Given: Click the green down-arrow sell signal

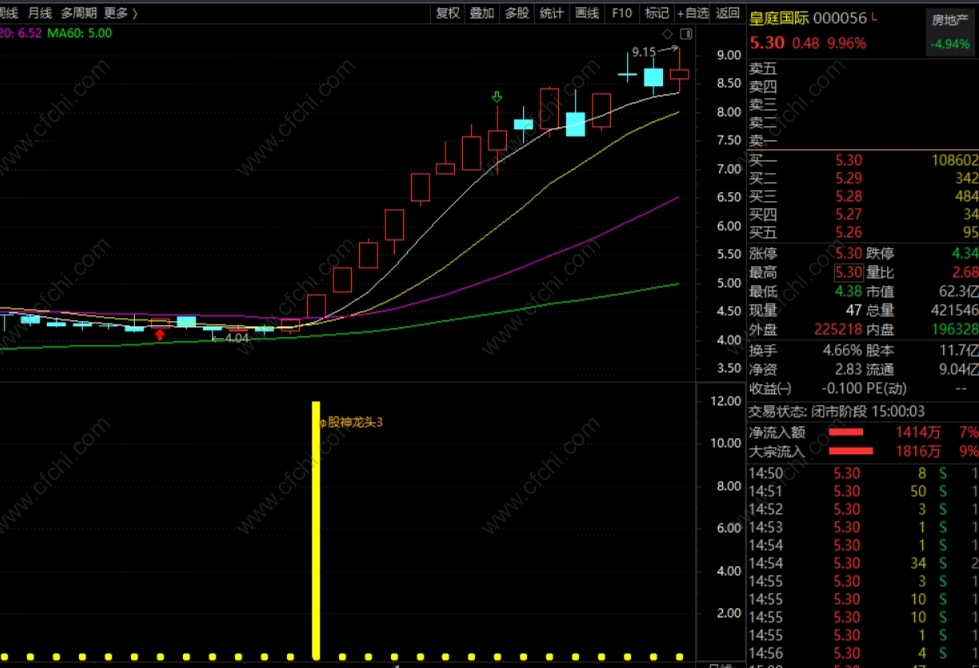Looking at the screenshot, I should click(497, 97).
